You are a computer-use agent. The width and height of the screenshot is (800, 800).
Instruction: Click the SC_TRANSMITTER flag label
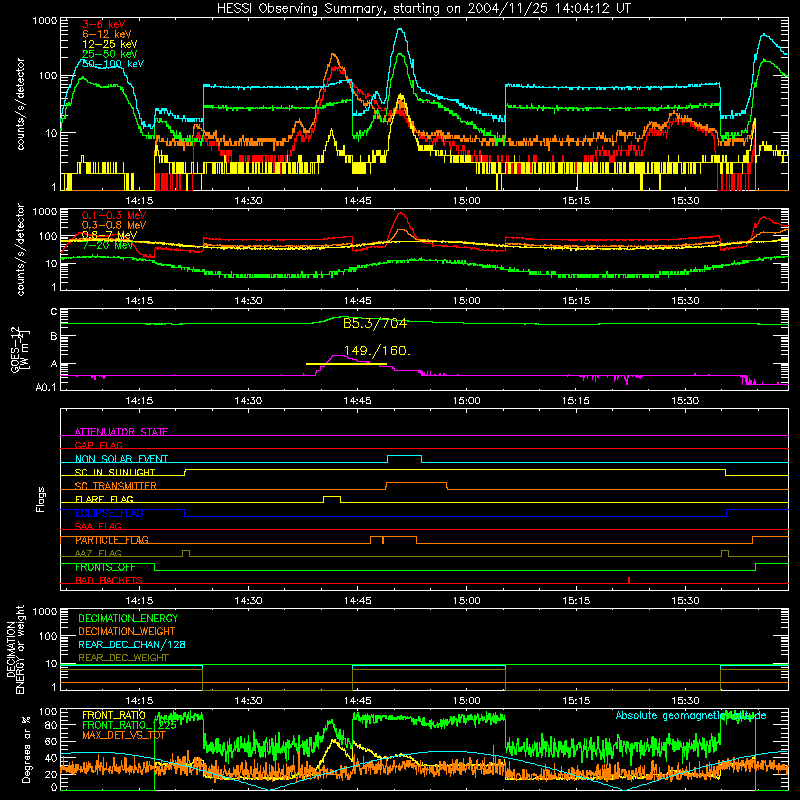[x=116, y=486]
